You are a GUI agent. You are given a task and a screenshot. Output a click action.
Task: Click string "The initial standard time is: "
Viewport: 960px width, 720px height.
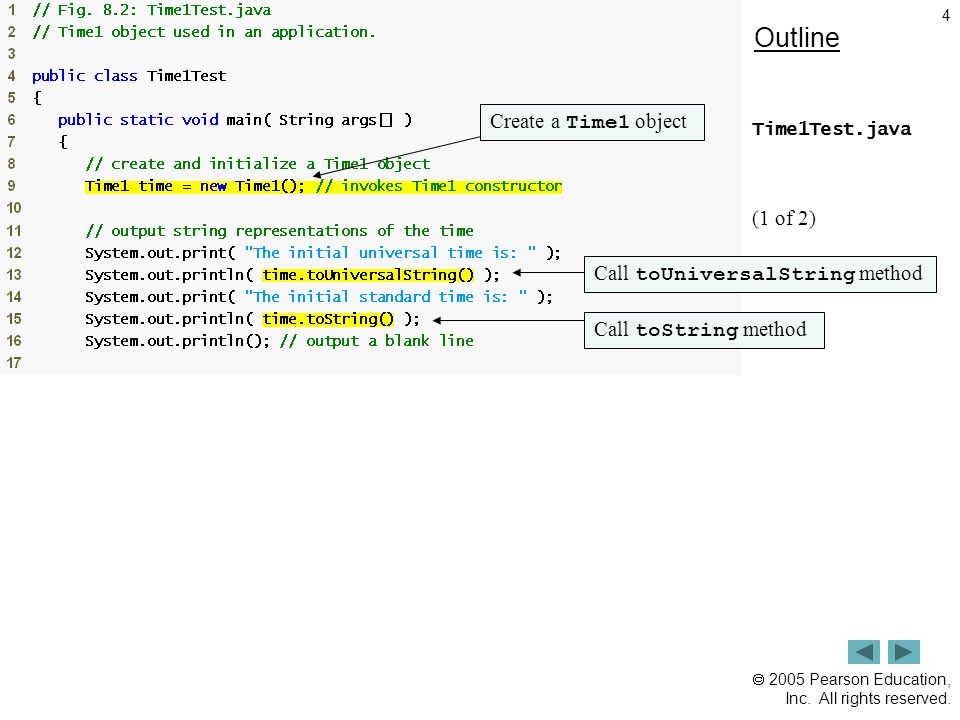pyautogui.click(x=386, y=297)
